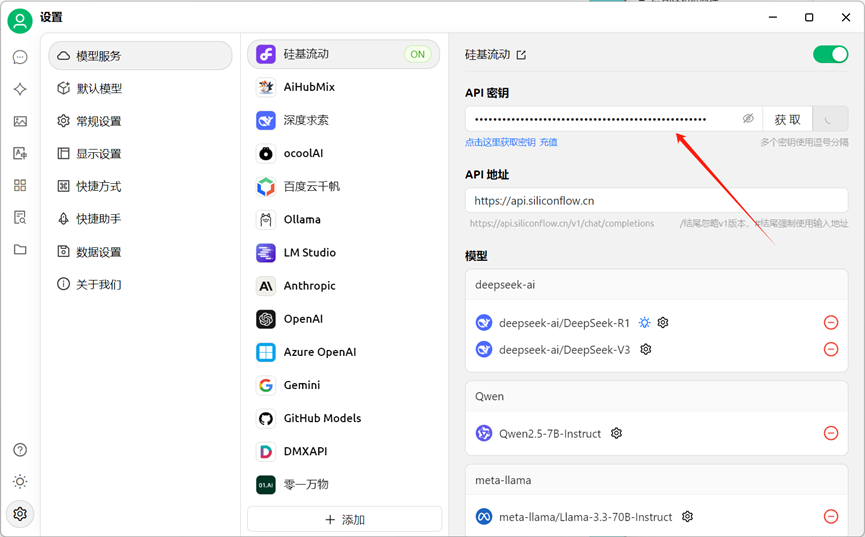Viewport: 865px width, 537px height.
Task: Open the files folder icon in sidebar
Action: (20, 249)
